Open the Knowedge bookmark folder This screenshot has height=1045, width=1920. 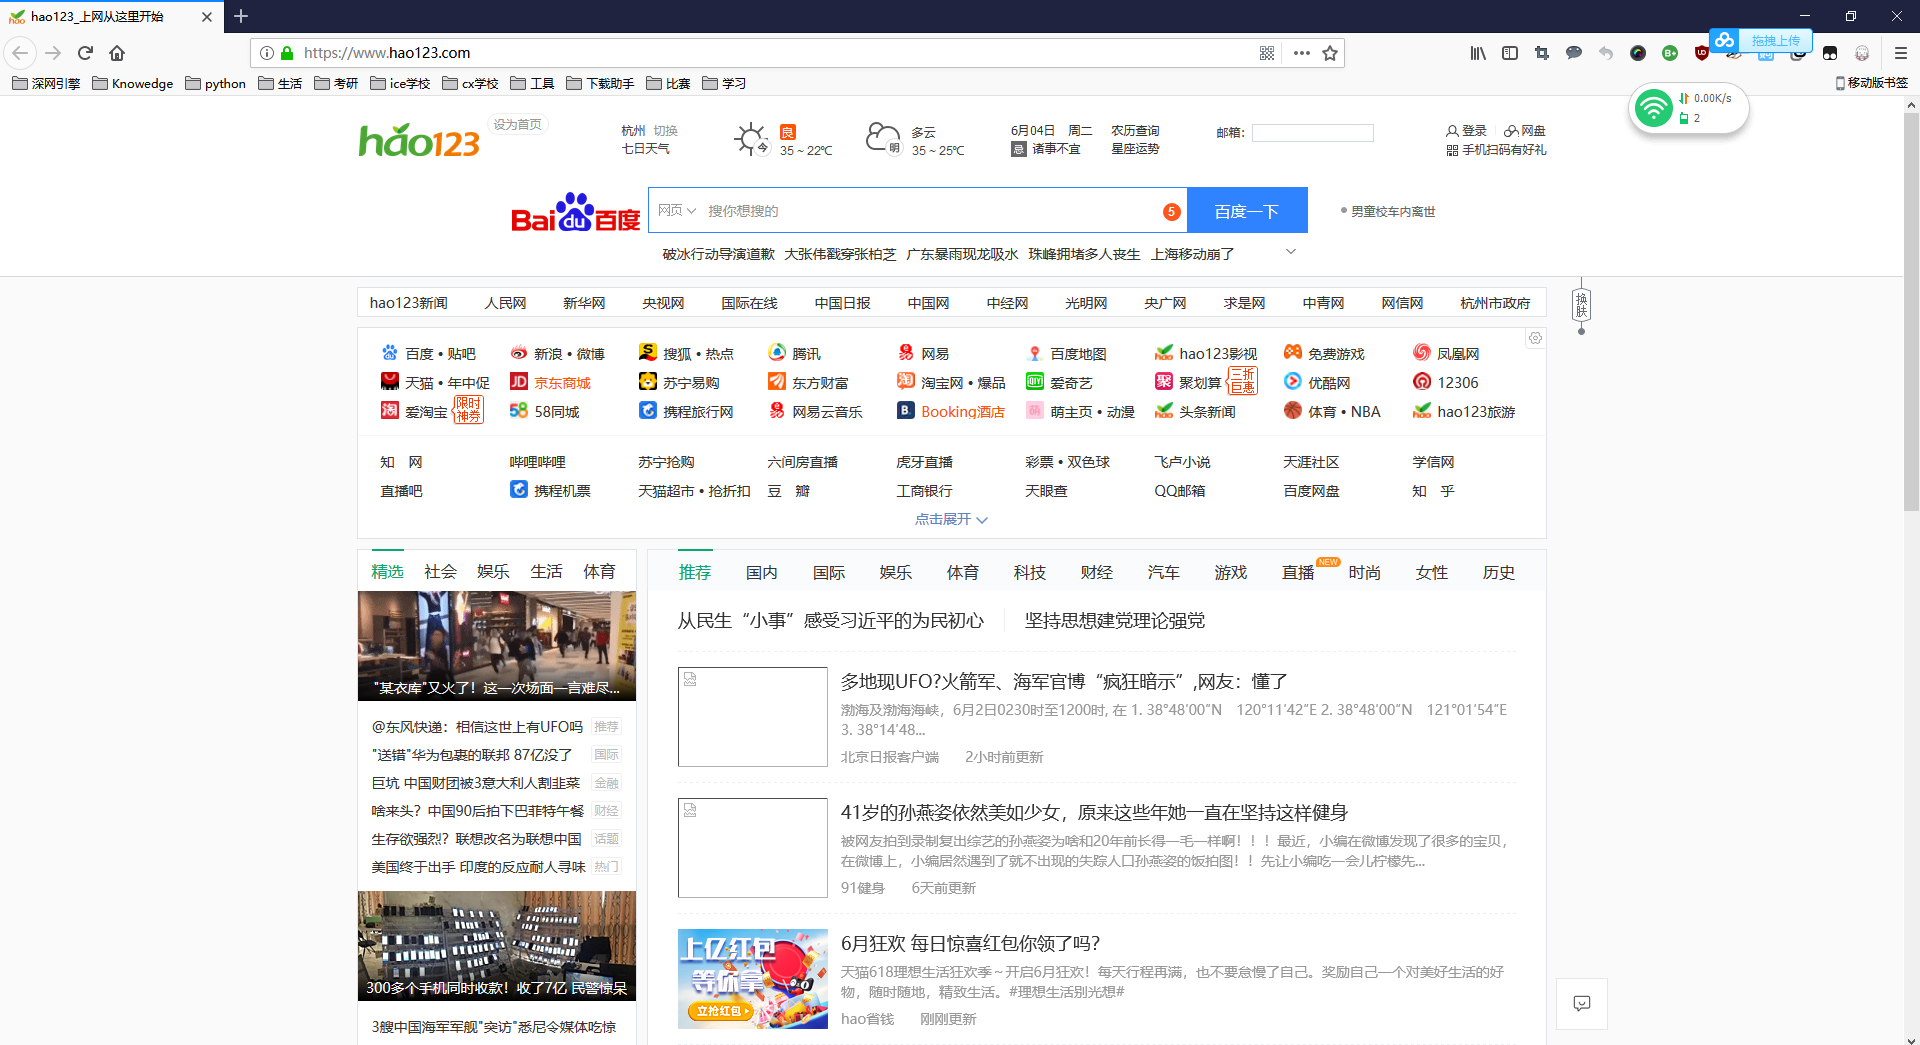click(x=132, y=83)
